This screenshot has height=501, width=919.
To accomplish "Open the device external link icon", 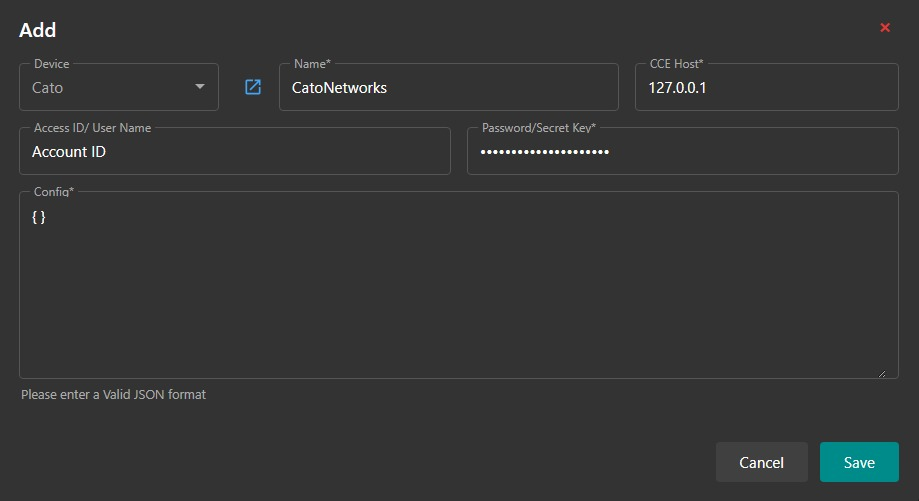I will pos(253,87).
